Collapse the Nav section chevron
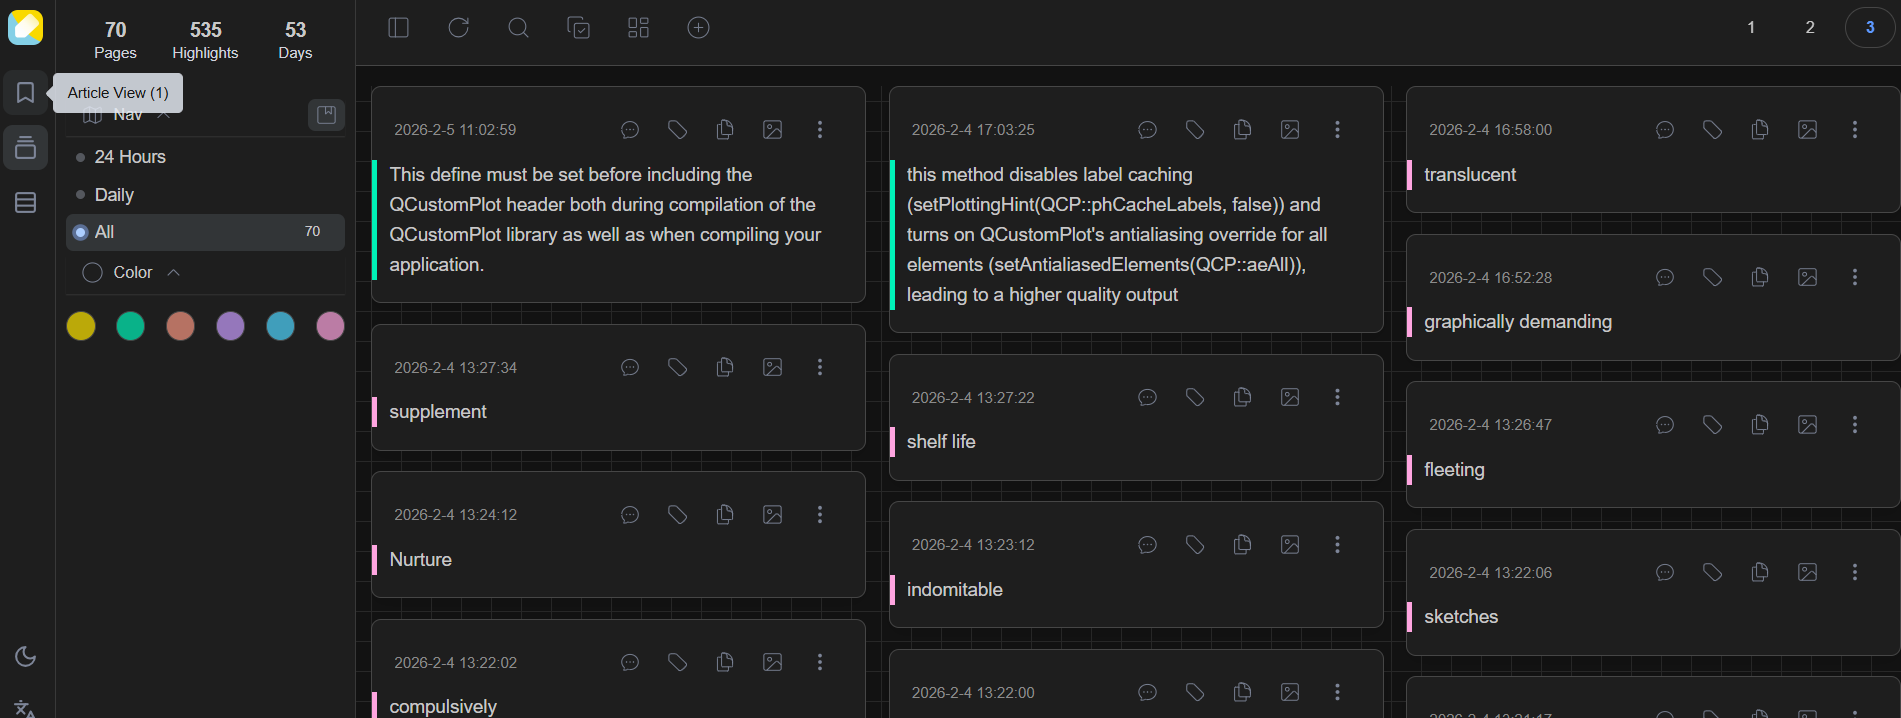Viewport: 1901px width, 718px height. (165, 115)
